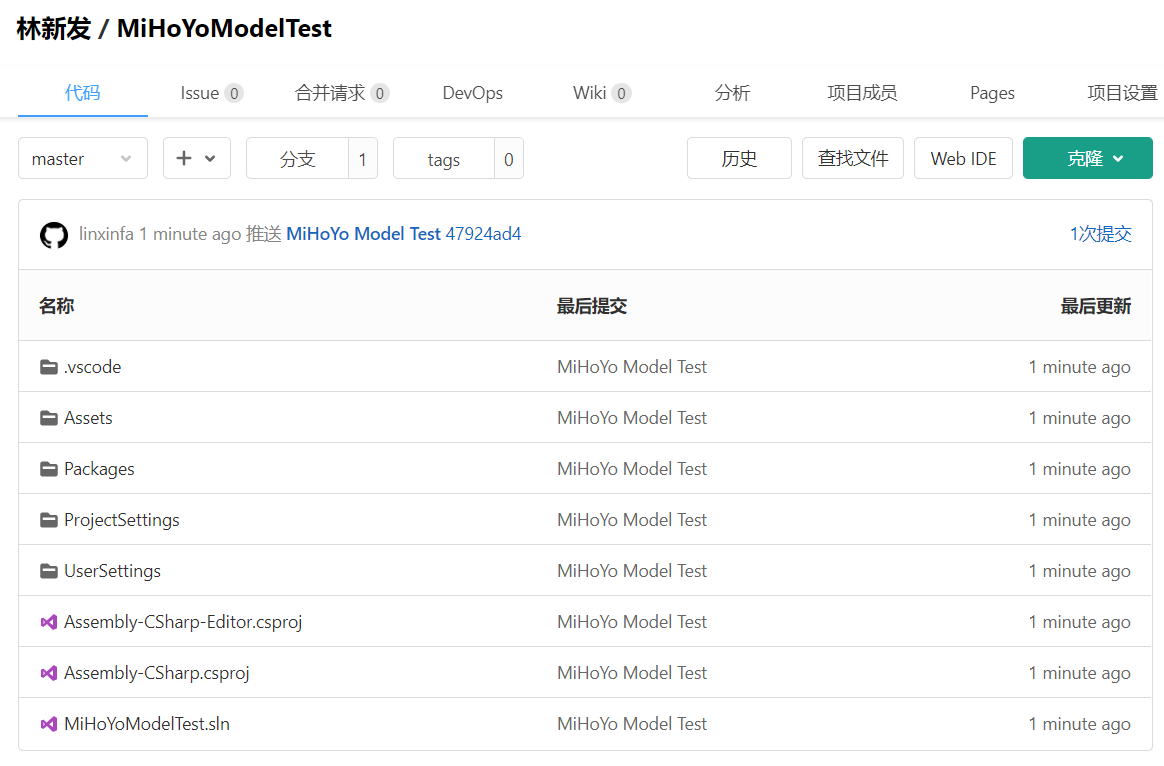Click the .vscode folder icon

click(x=49, y=367)
